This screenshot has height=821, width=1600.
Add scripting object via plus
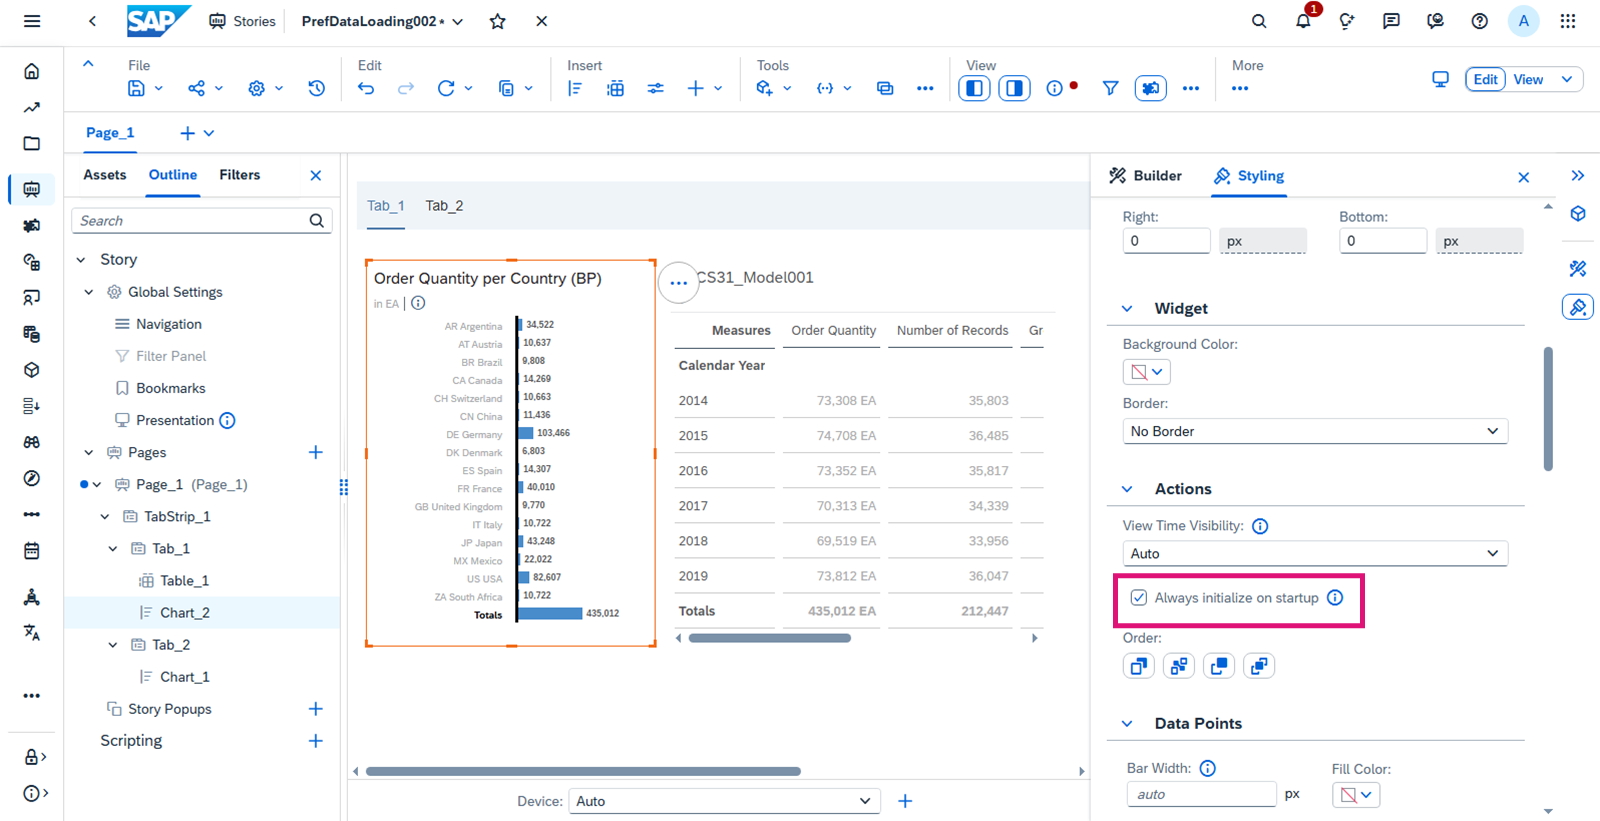point(315,741)
